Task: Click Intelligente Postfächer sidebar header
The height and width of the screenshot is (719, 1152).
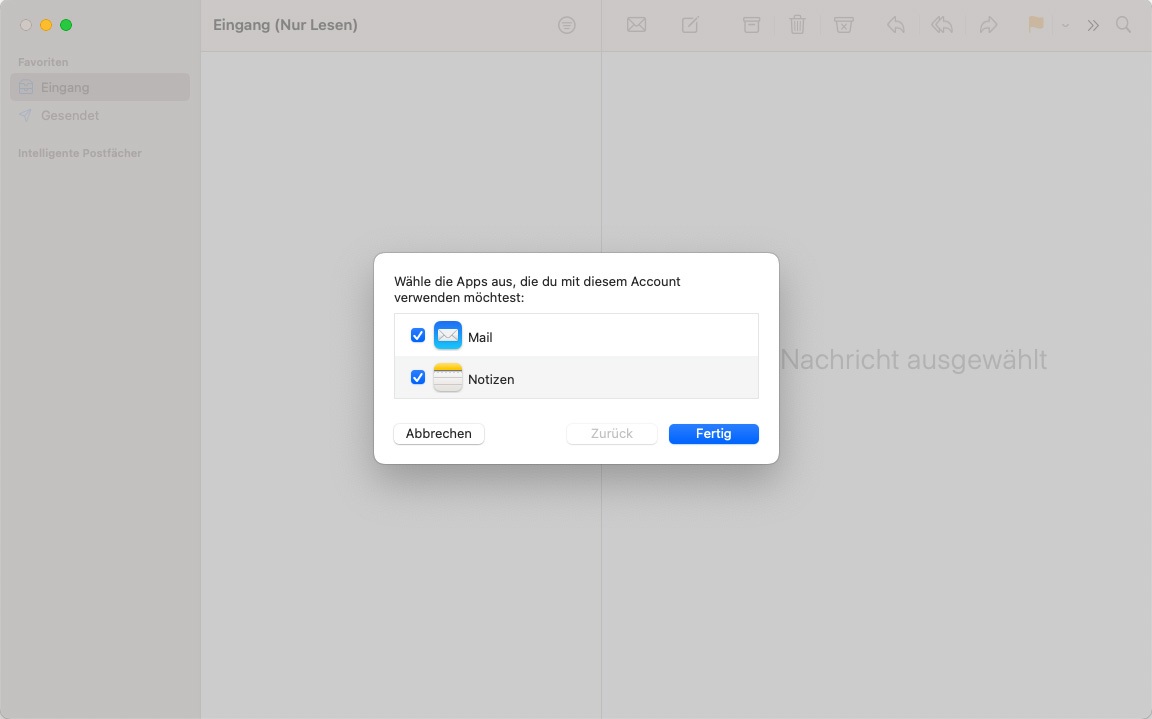Action: (x=79, y=153)
